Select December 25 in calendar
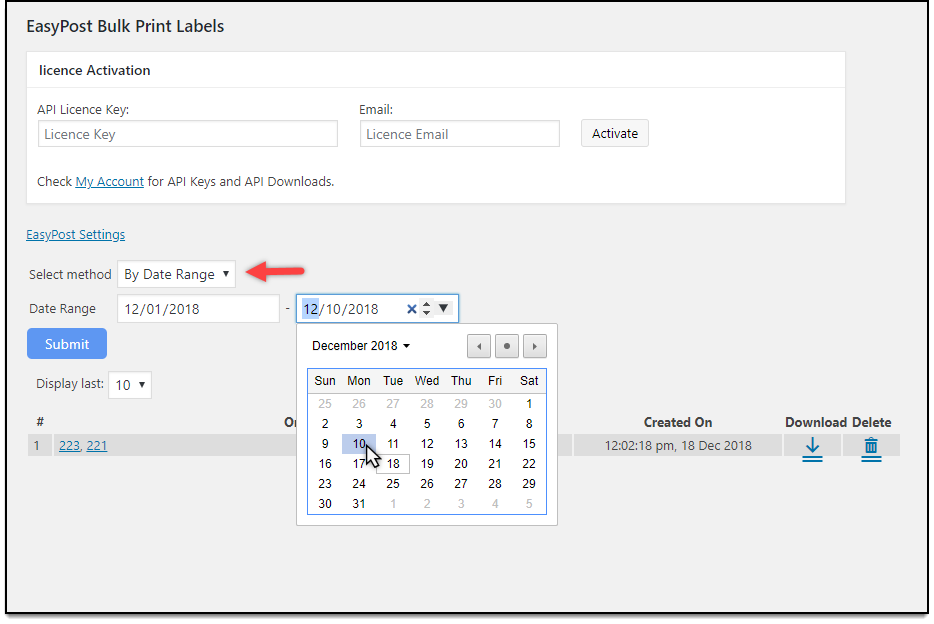This screenshot has height=624, width=934. 393,483
